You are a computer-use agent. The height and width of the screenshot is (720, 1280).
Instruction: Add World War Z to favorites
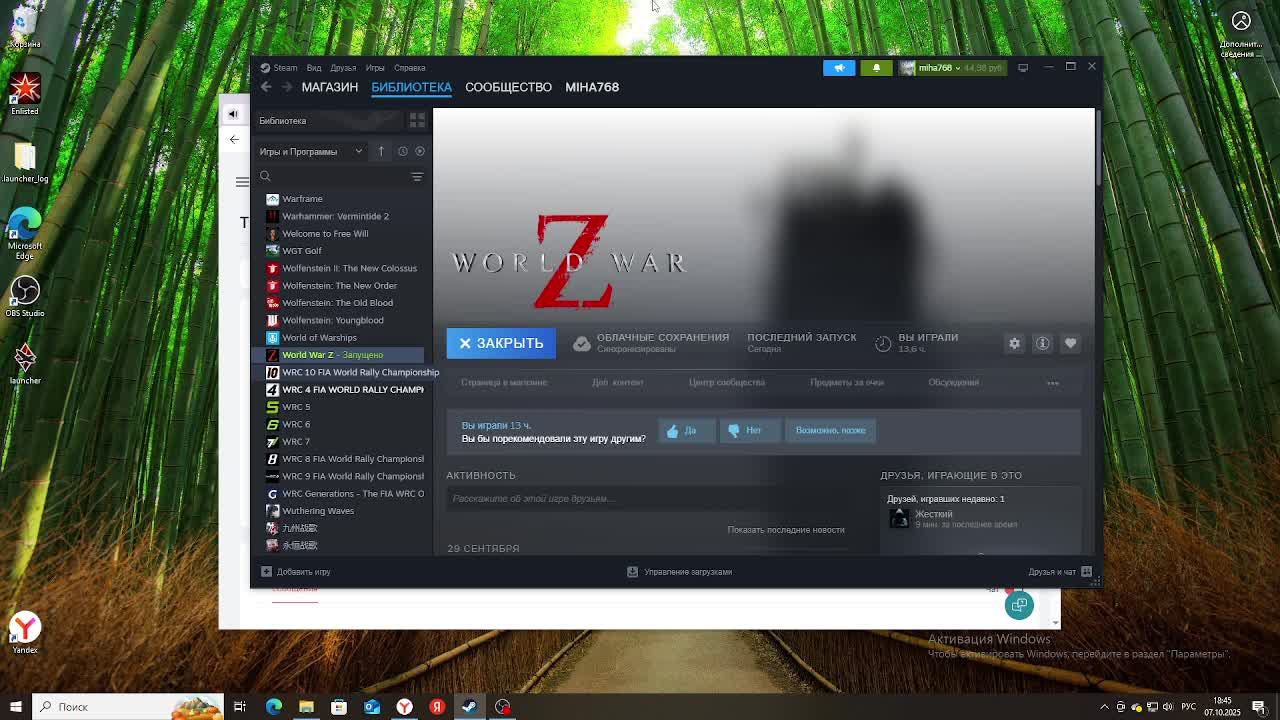click(1070, 343)
